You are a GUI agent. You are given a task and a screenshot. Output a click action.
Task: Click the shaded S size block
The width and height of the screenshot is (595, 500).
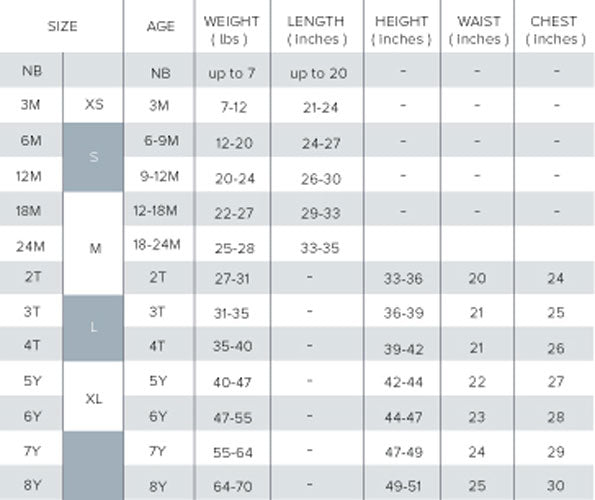[93, 157]
